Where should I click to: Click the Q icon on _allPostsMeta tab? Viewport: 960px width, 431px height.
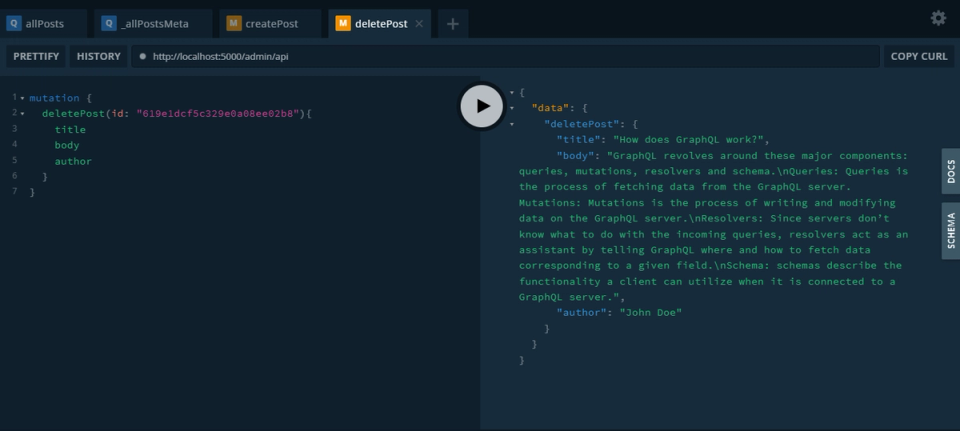pyautogui.click(x=109, y=24)
